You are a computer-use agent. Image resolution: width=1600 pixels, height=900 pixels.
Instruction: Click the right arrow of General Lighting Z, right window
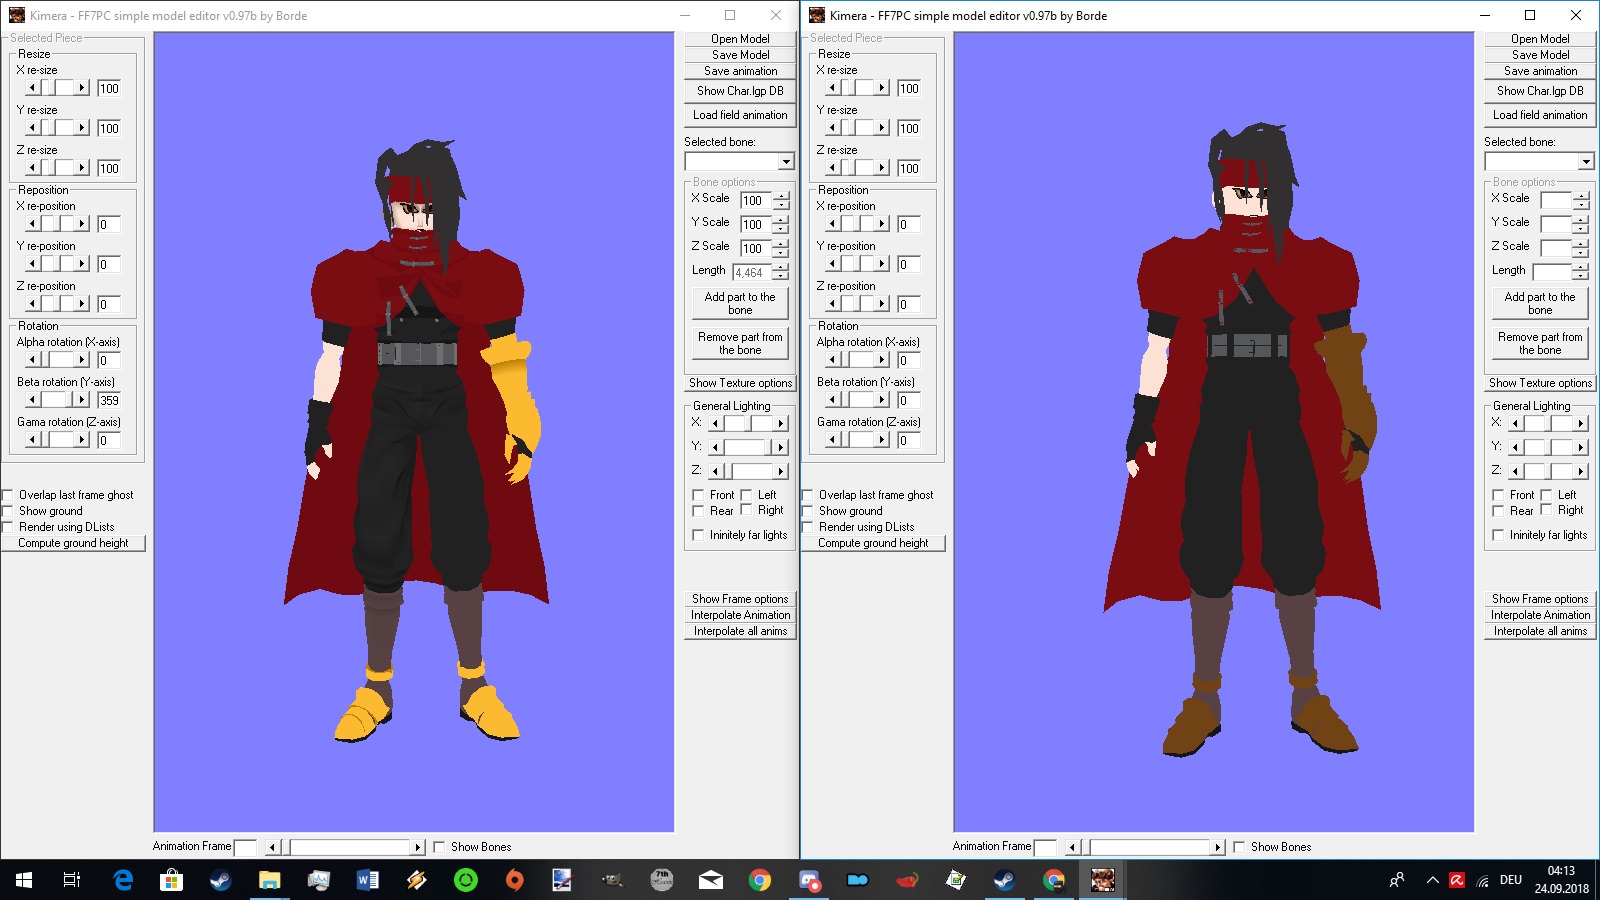1581,471
